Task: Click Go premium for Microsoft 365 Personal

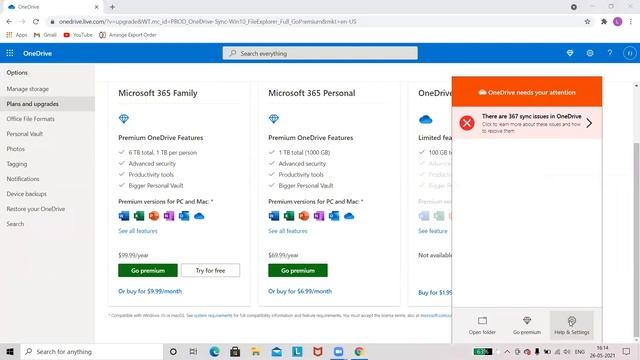Action: [x=298, y=270]
